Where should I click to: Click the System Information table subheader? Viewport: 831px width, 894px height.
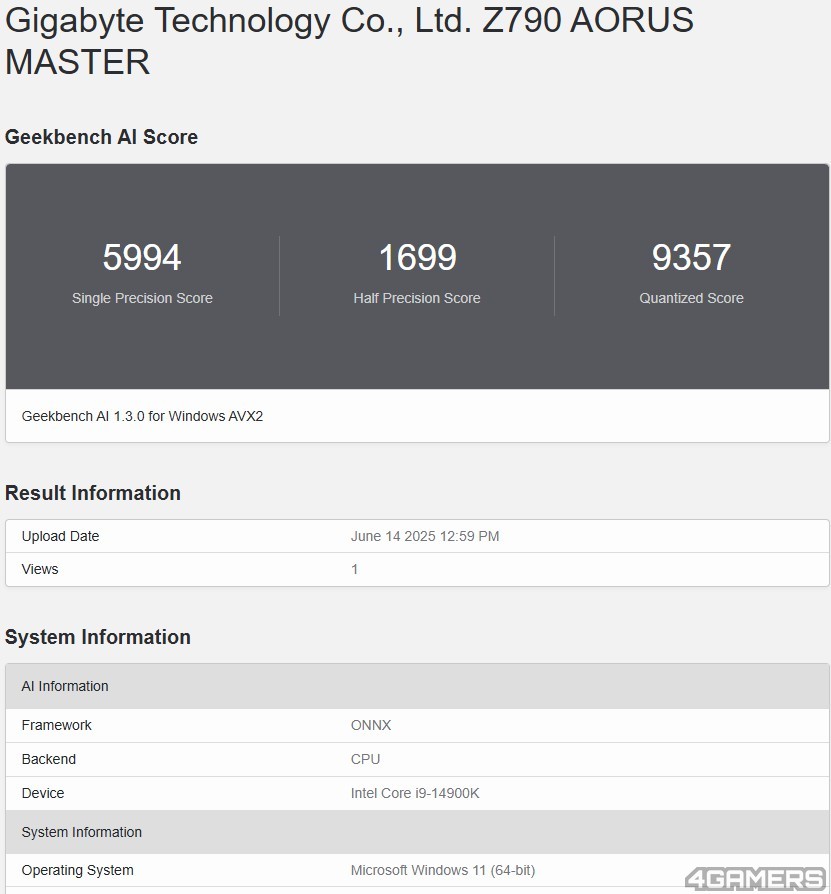click(x=82, y=832)
